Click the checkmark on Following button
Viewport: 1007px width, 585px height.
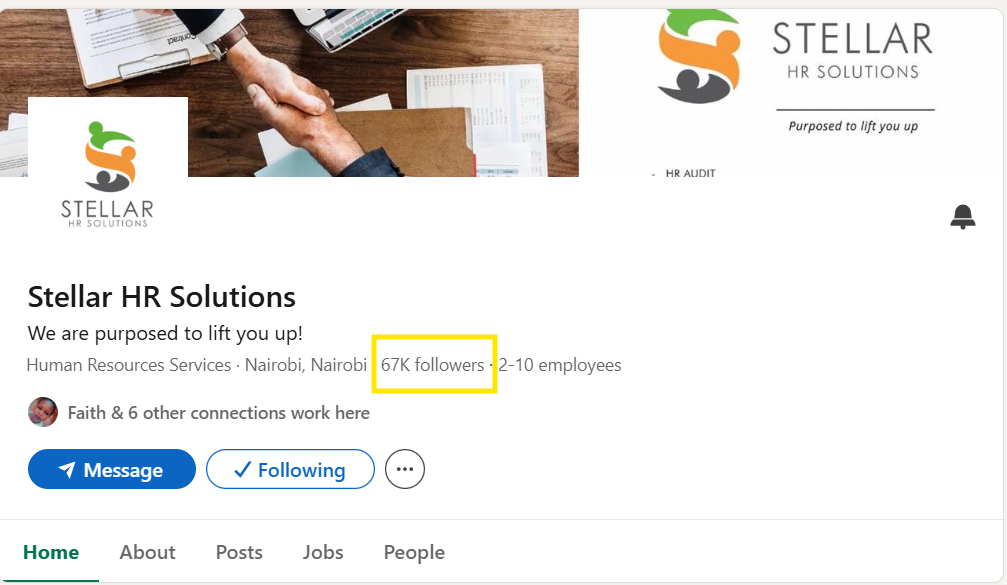pyautogui.click(x=241, y=469)
